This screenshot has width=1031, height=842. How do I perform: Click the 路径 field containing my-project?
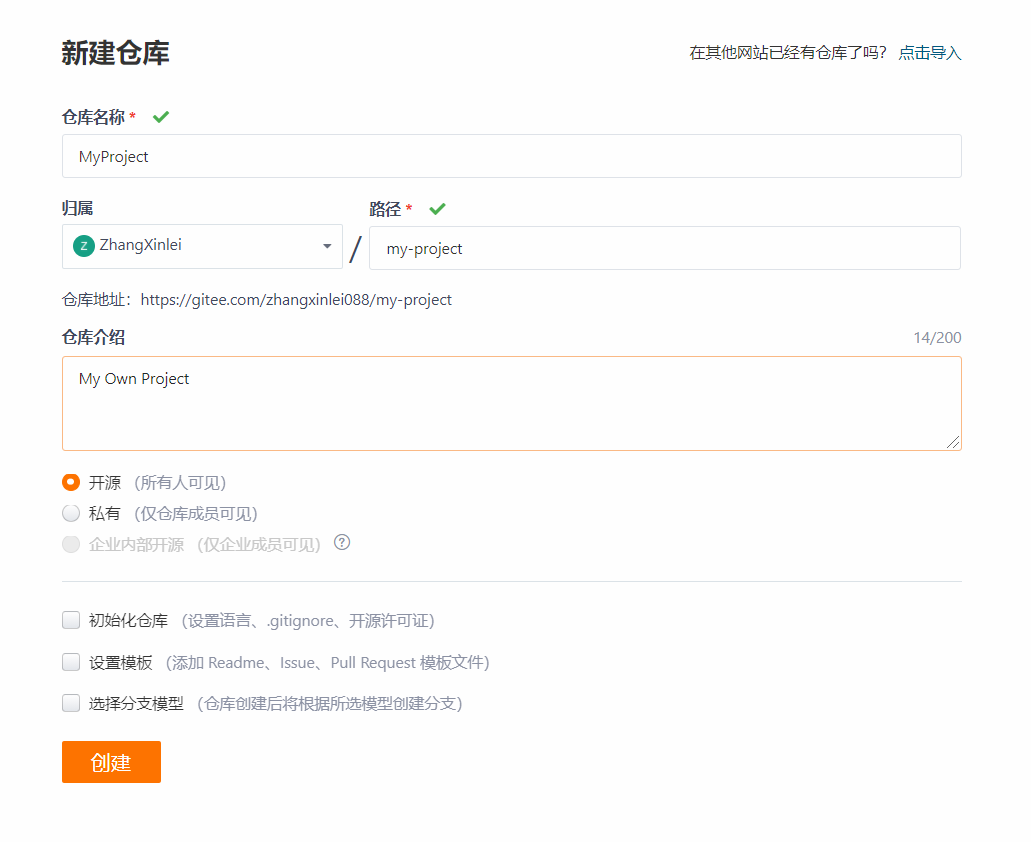point(665,248)
